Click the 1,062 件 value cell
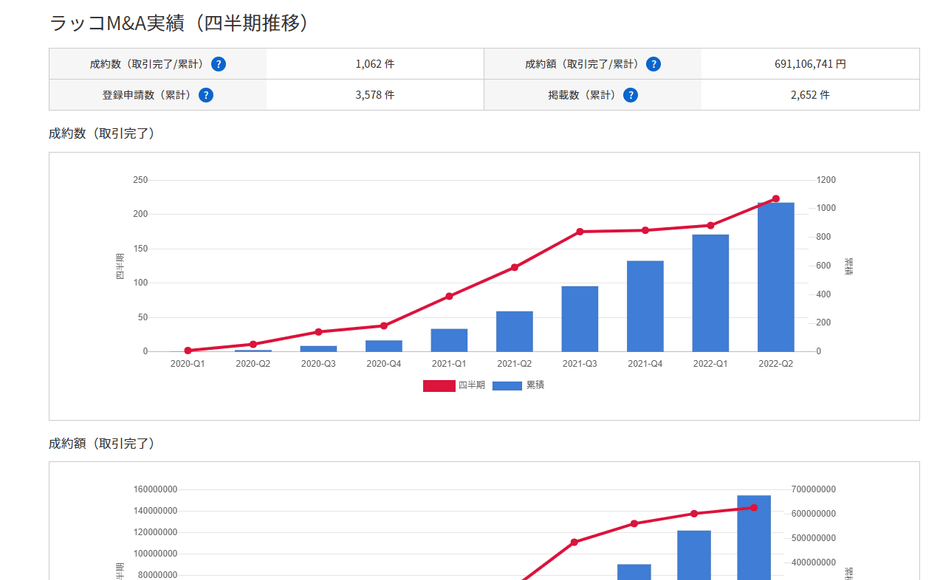This screenshot has width=940, height=580. (x=375, y=64)
